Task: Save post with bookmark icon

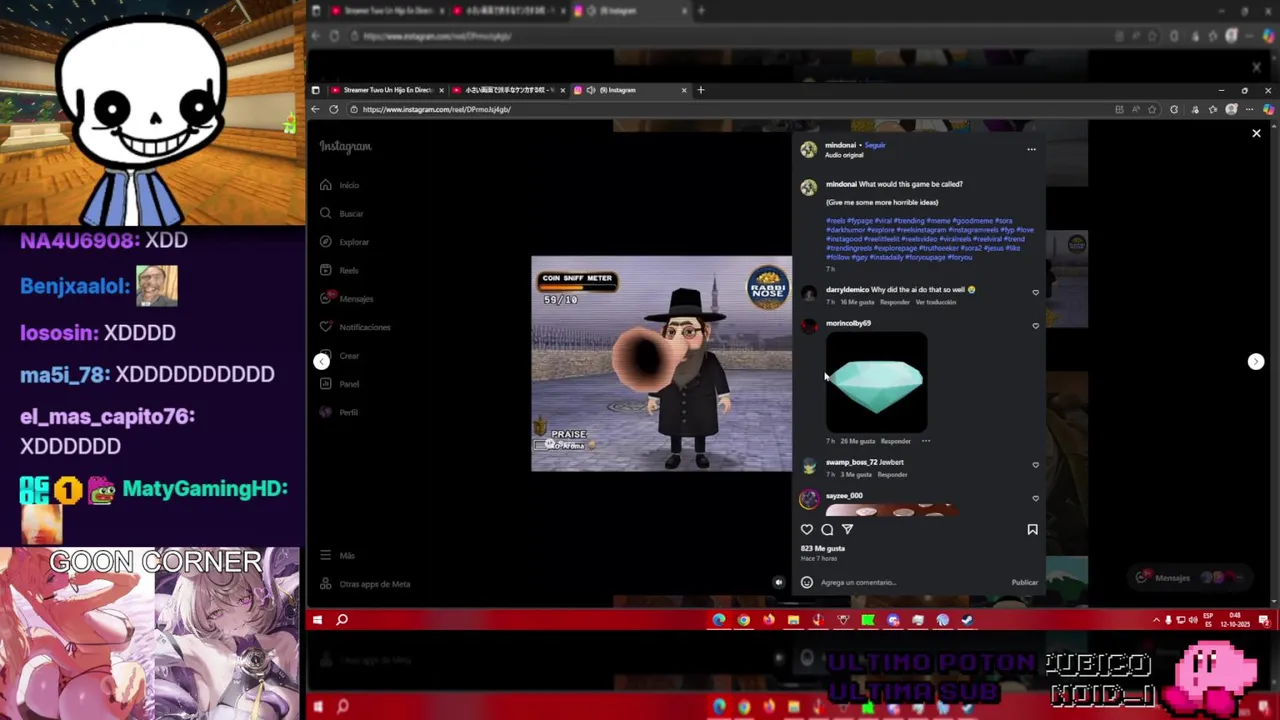Action: click(x=1032, y=529)
